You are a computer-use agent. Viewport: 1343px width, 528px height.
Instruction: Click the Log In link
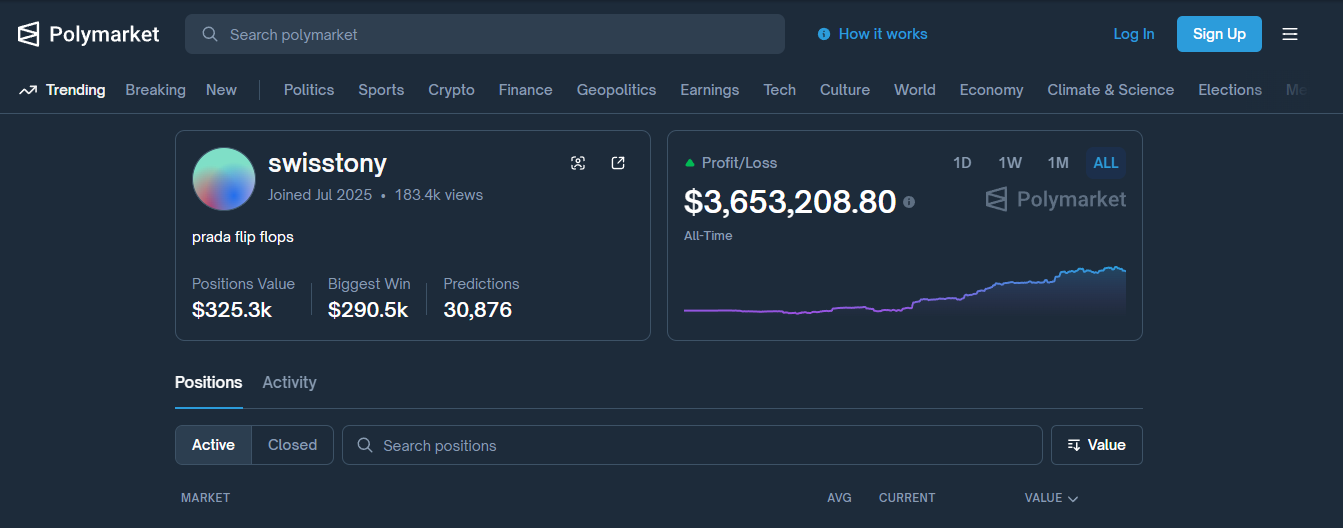click(x=1134, y=34)
